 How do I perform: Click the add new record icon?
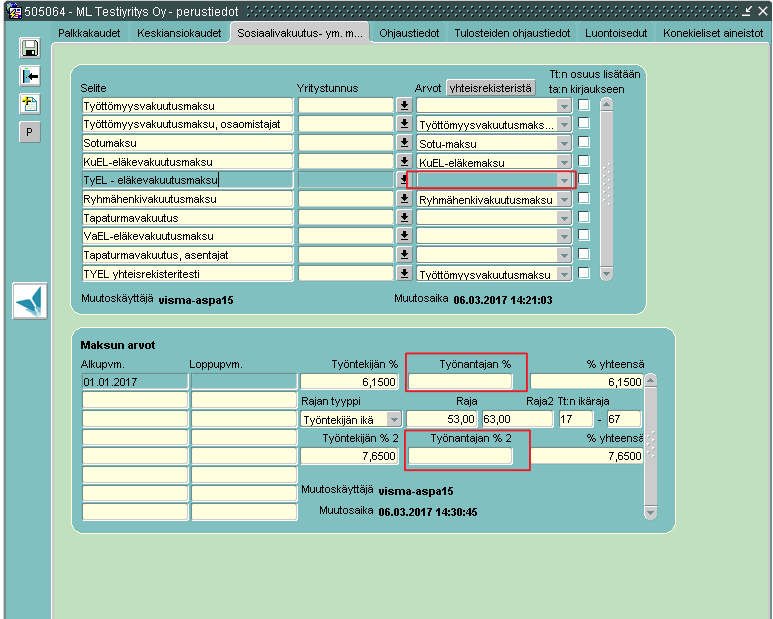pyautogui.click(x=30, y=104)
